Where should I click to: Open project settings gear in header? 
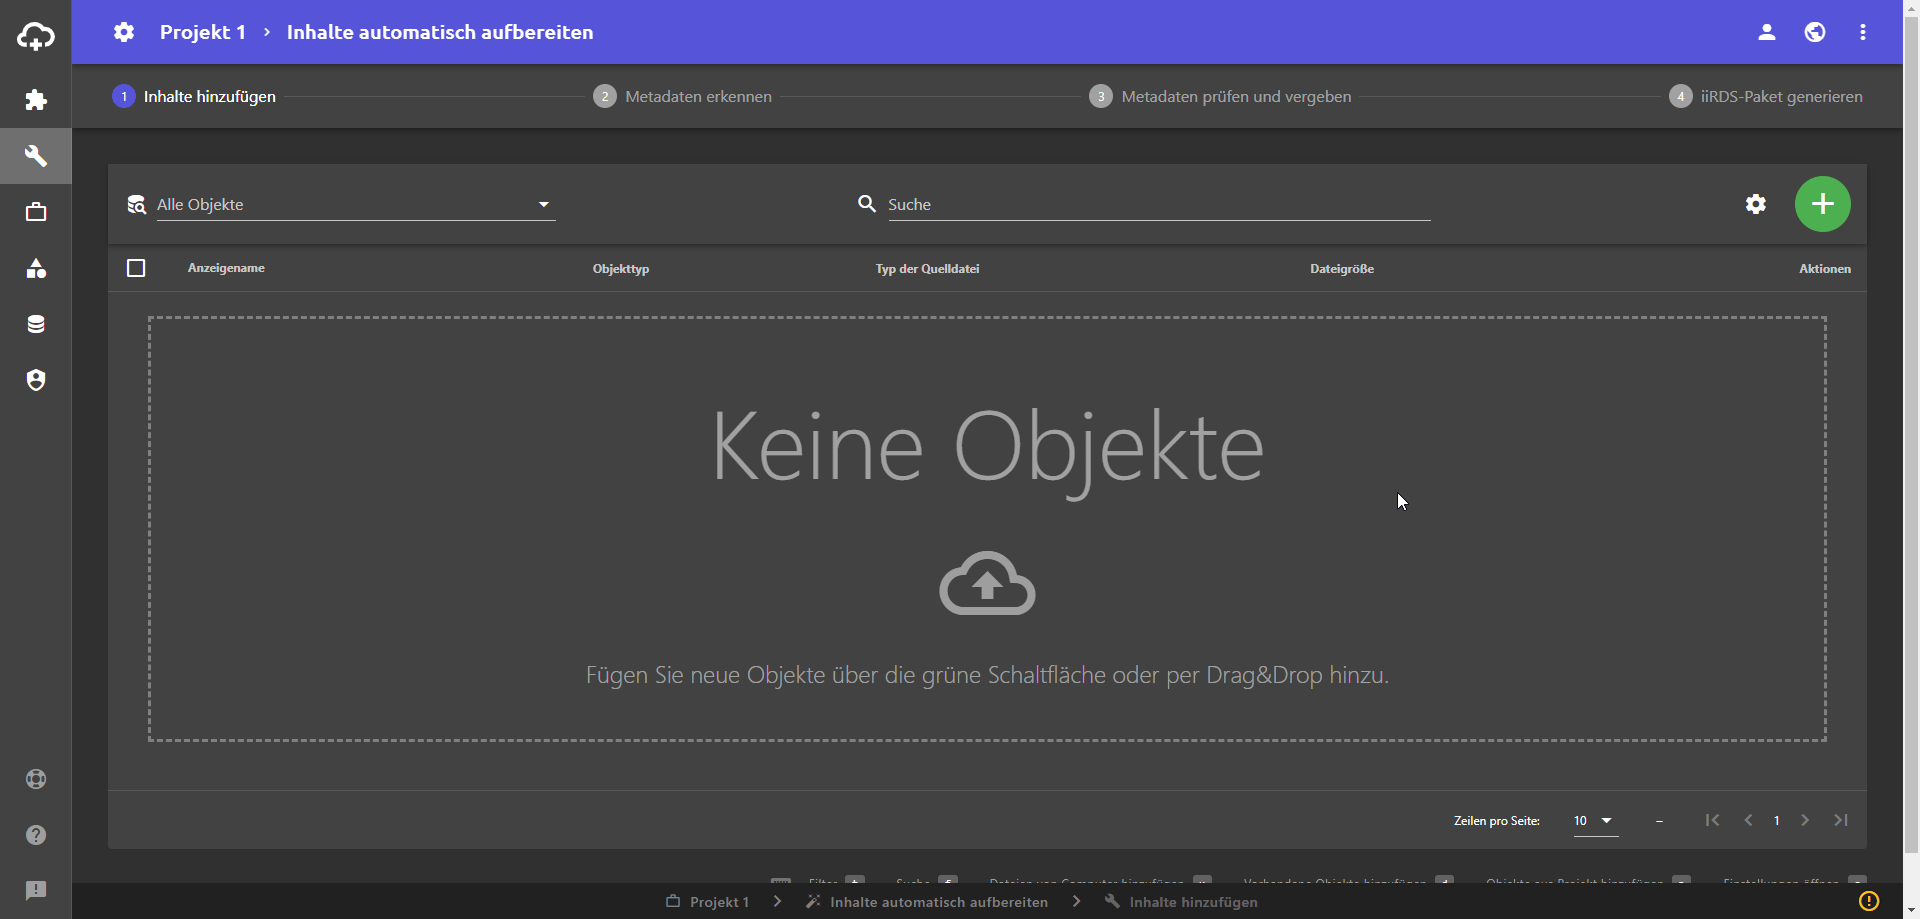[124, 32]
